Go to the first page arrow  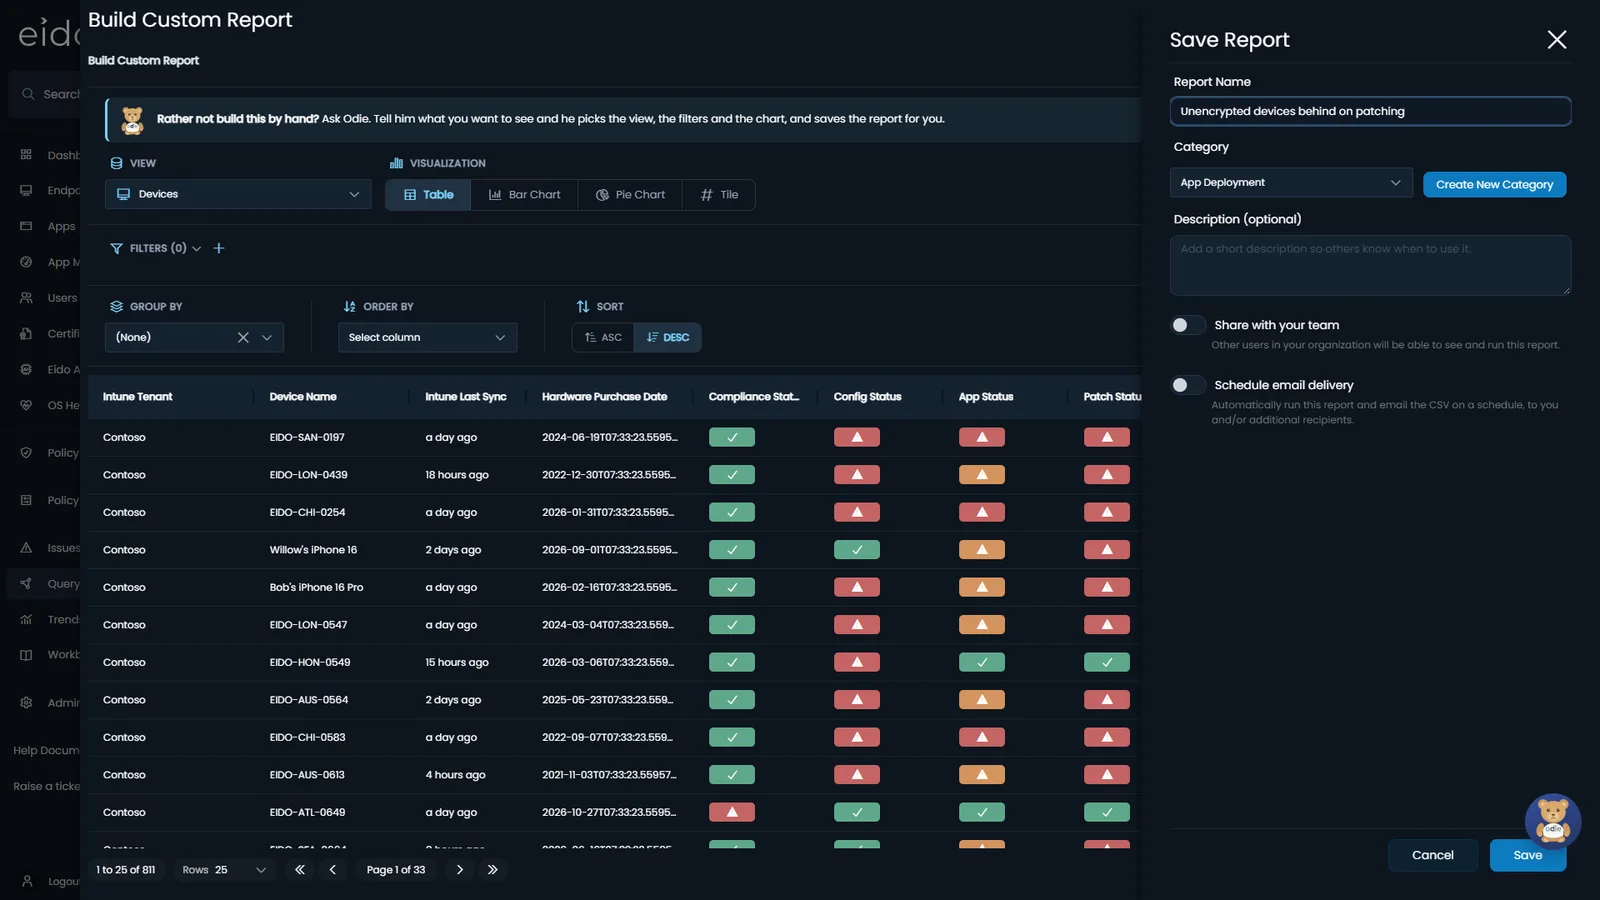[x=299, y=870]
